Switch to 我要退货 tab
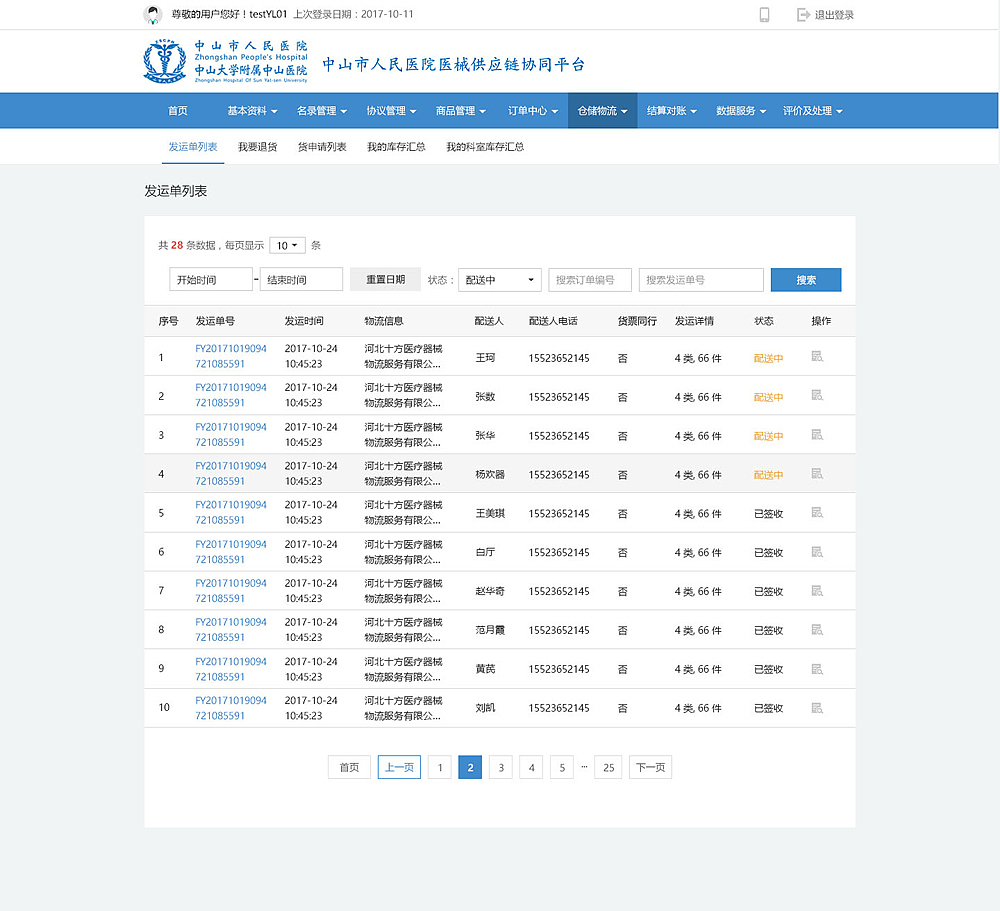1000x911 pixels. 258,147
